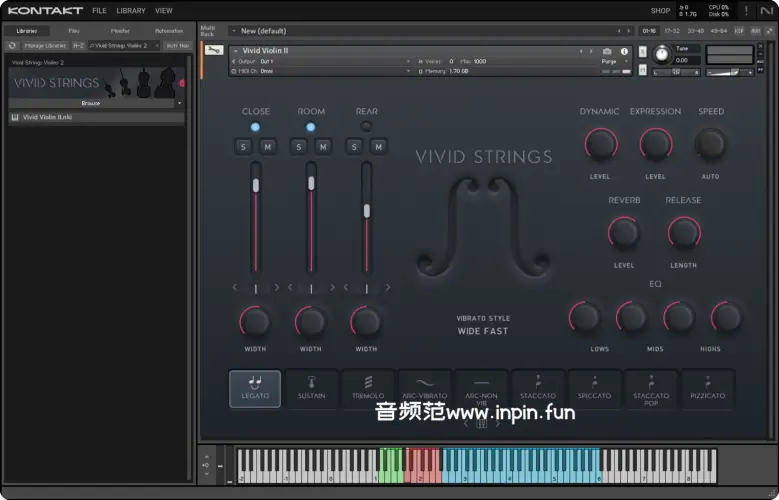Expand the Vivid Violin II instrument menu
This screenshot has width=779, height=500.
click(x=236, y=50)
